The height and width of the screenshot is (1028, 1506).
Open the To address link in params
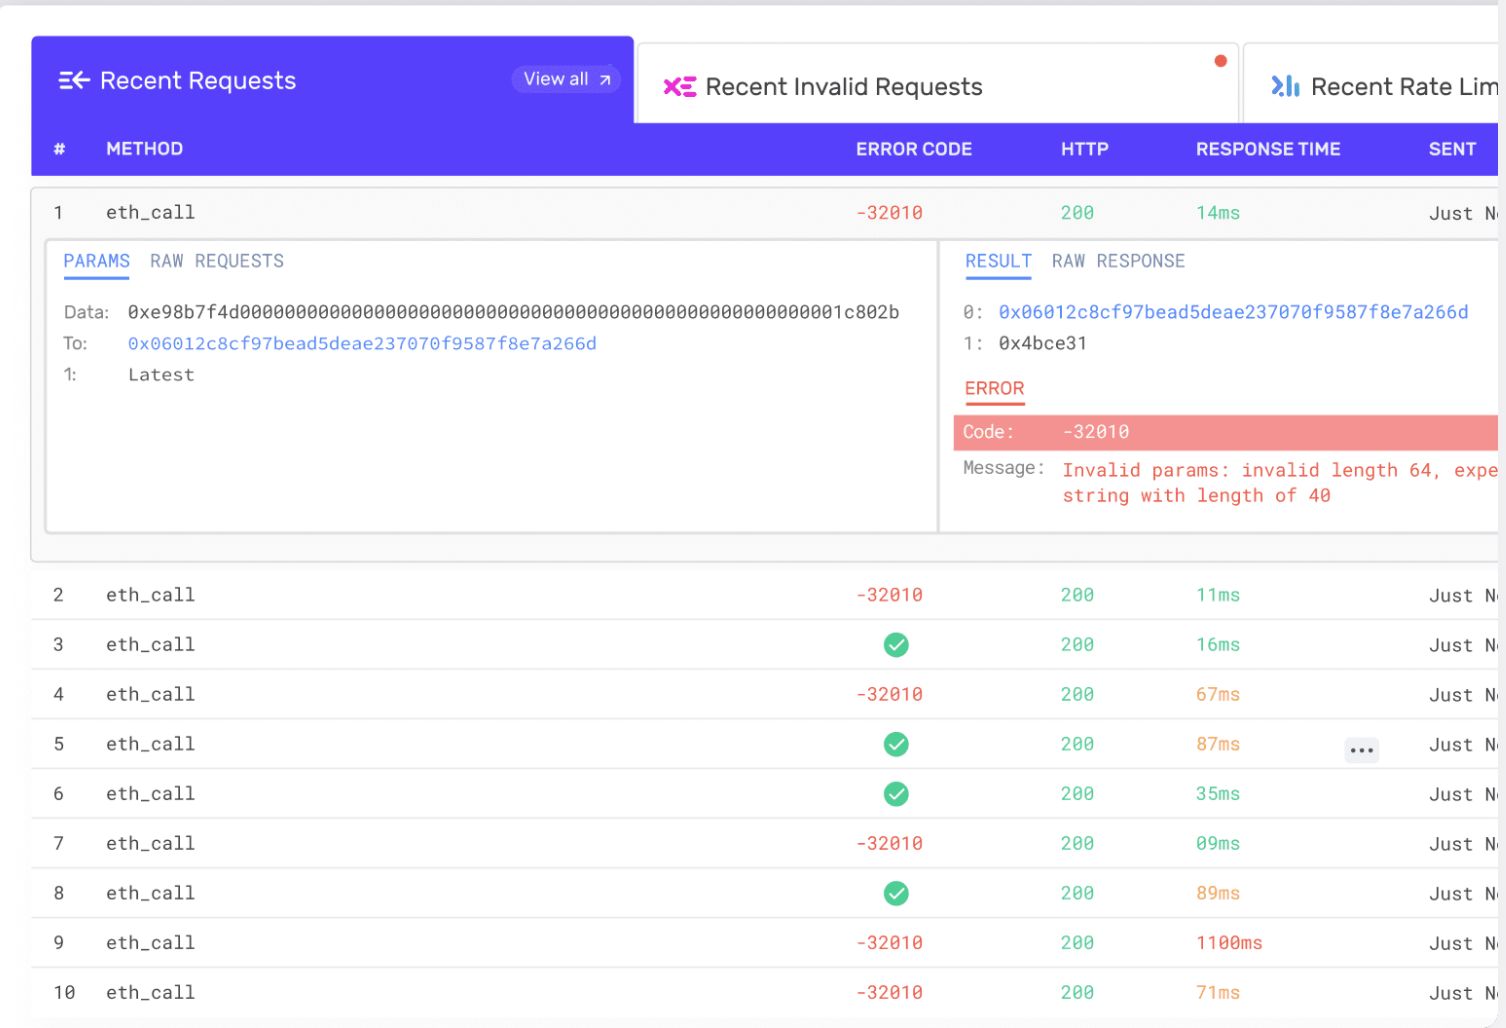(x=362, y=344)
